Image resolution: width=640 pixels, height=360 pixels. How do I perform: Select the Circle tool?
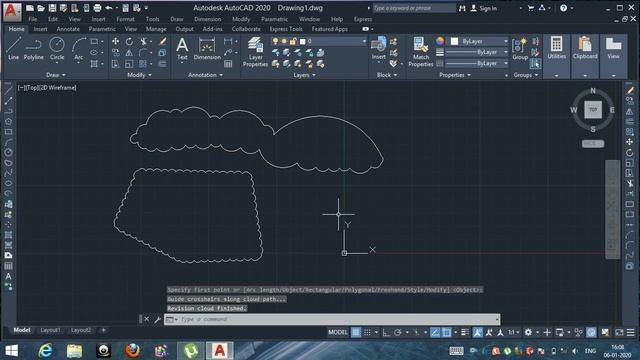(x=57, y=49)
